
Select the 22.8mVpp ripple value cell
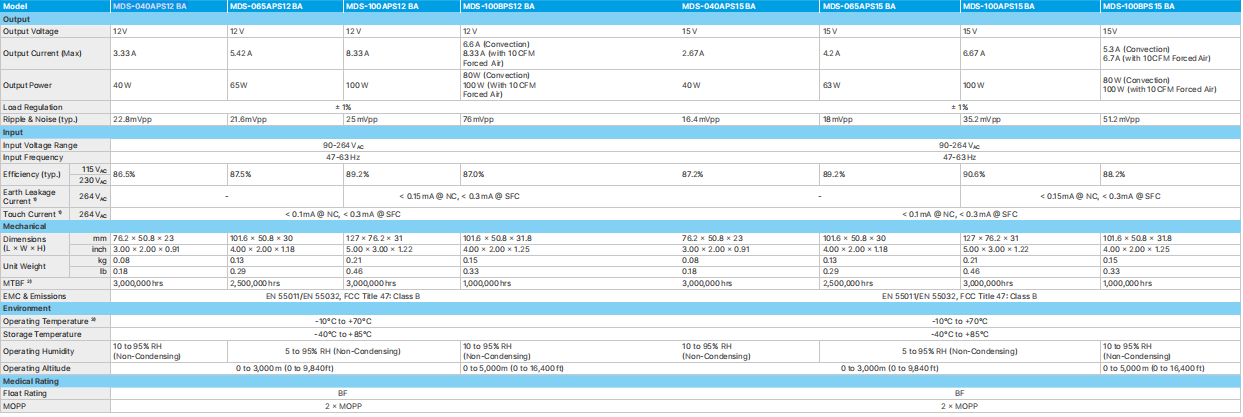(133, 119)
